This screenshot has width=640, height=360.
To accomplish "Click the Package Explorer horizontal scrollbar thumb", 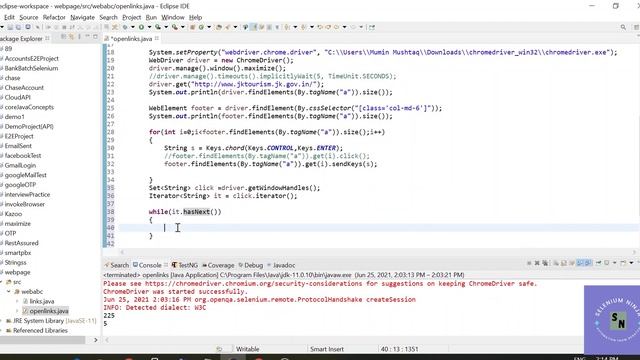I will click(42, 340).
